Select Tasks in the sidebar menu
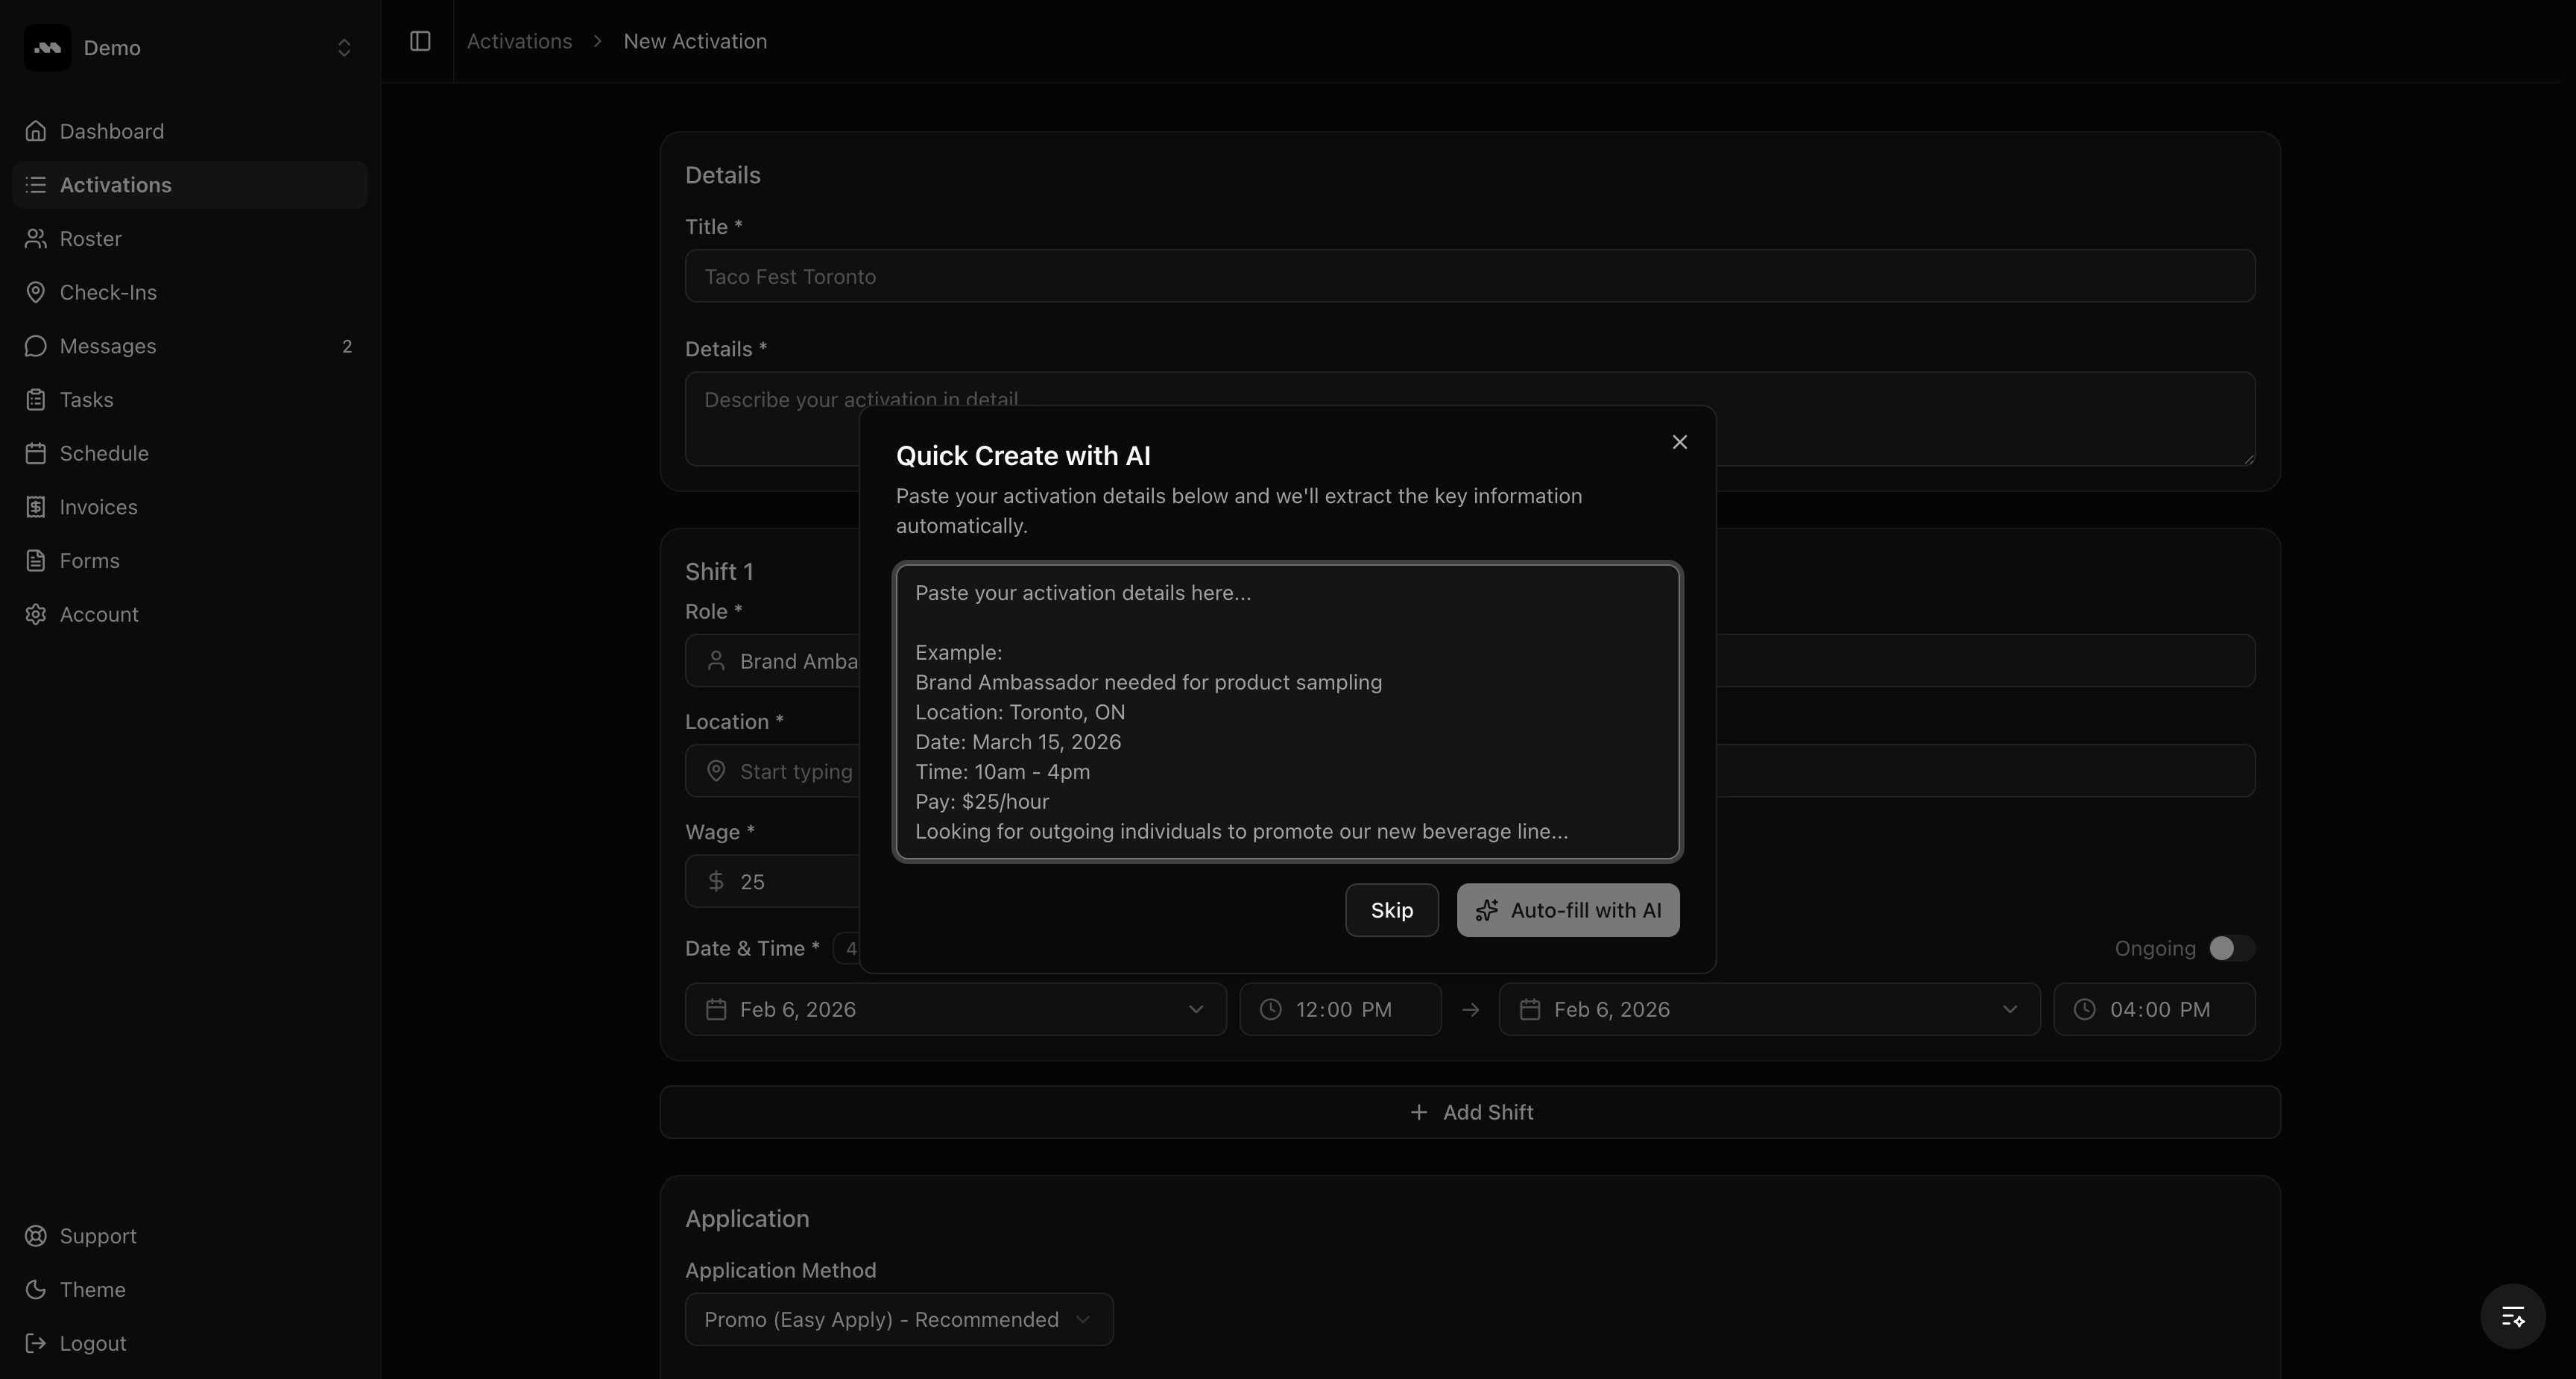This screenshot has height=1379, width=2576. coord(86,399)
